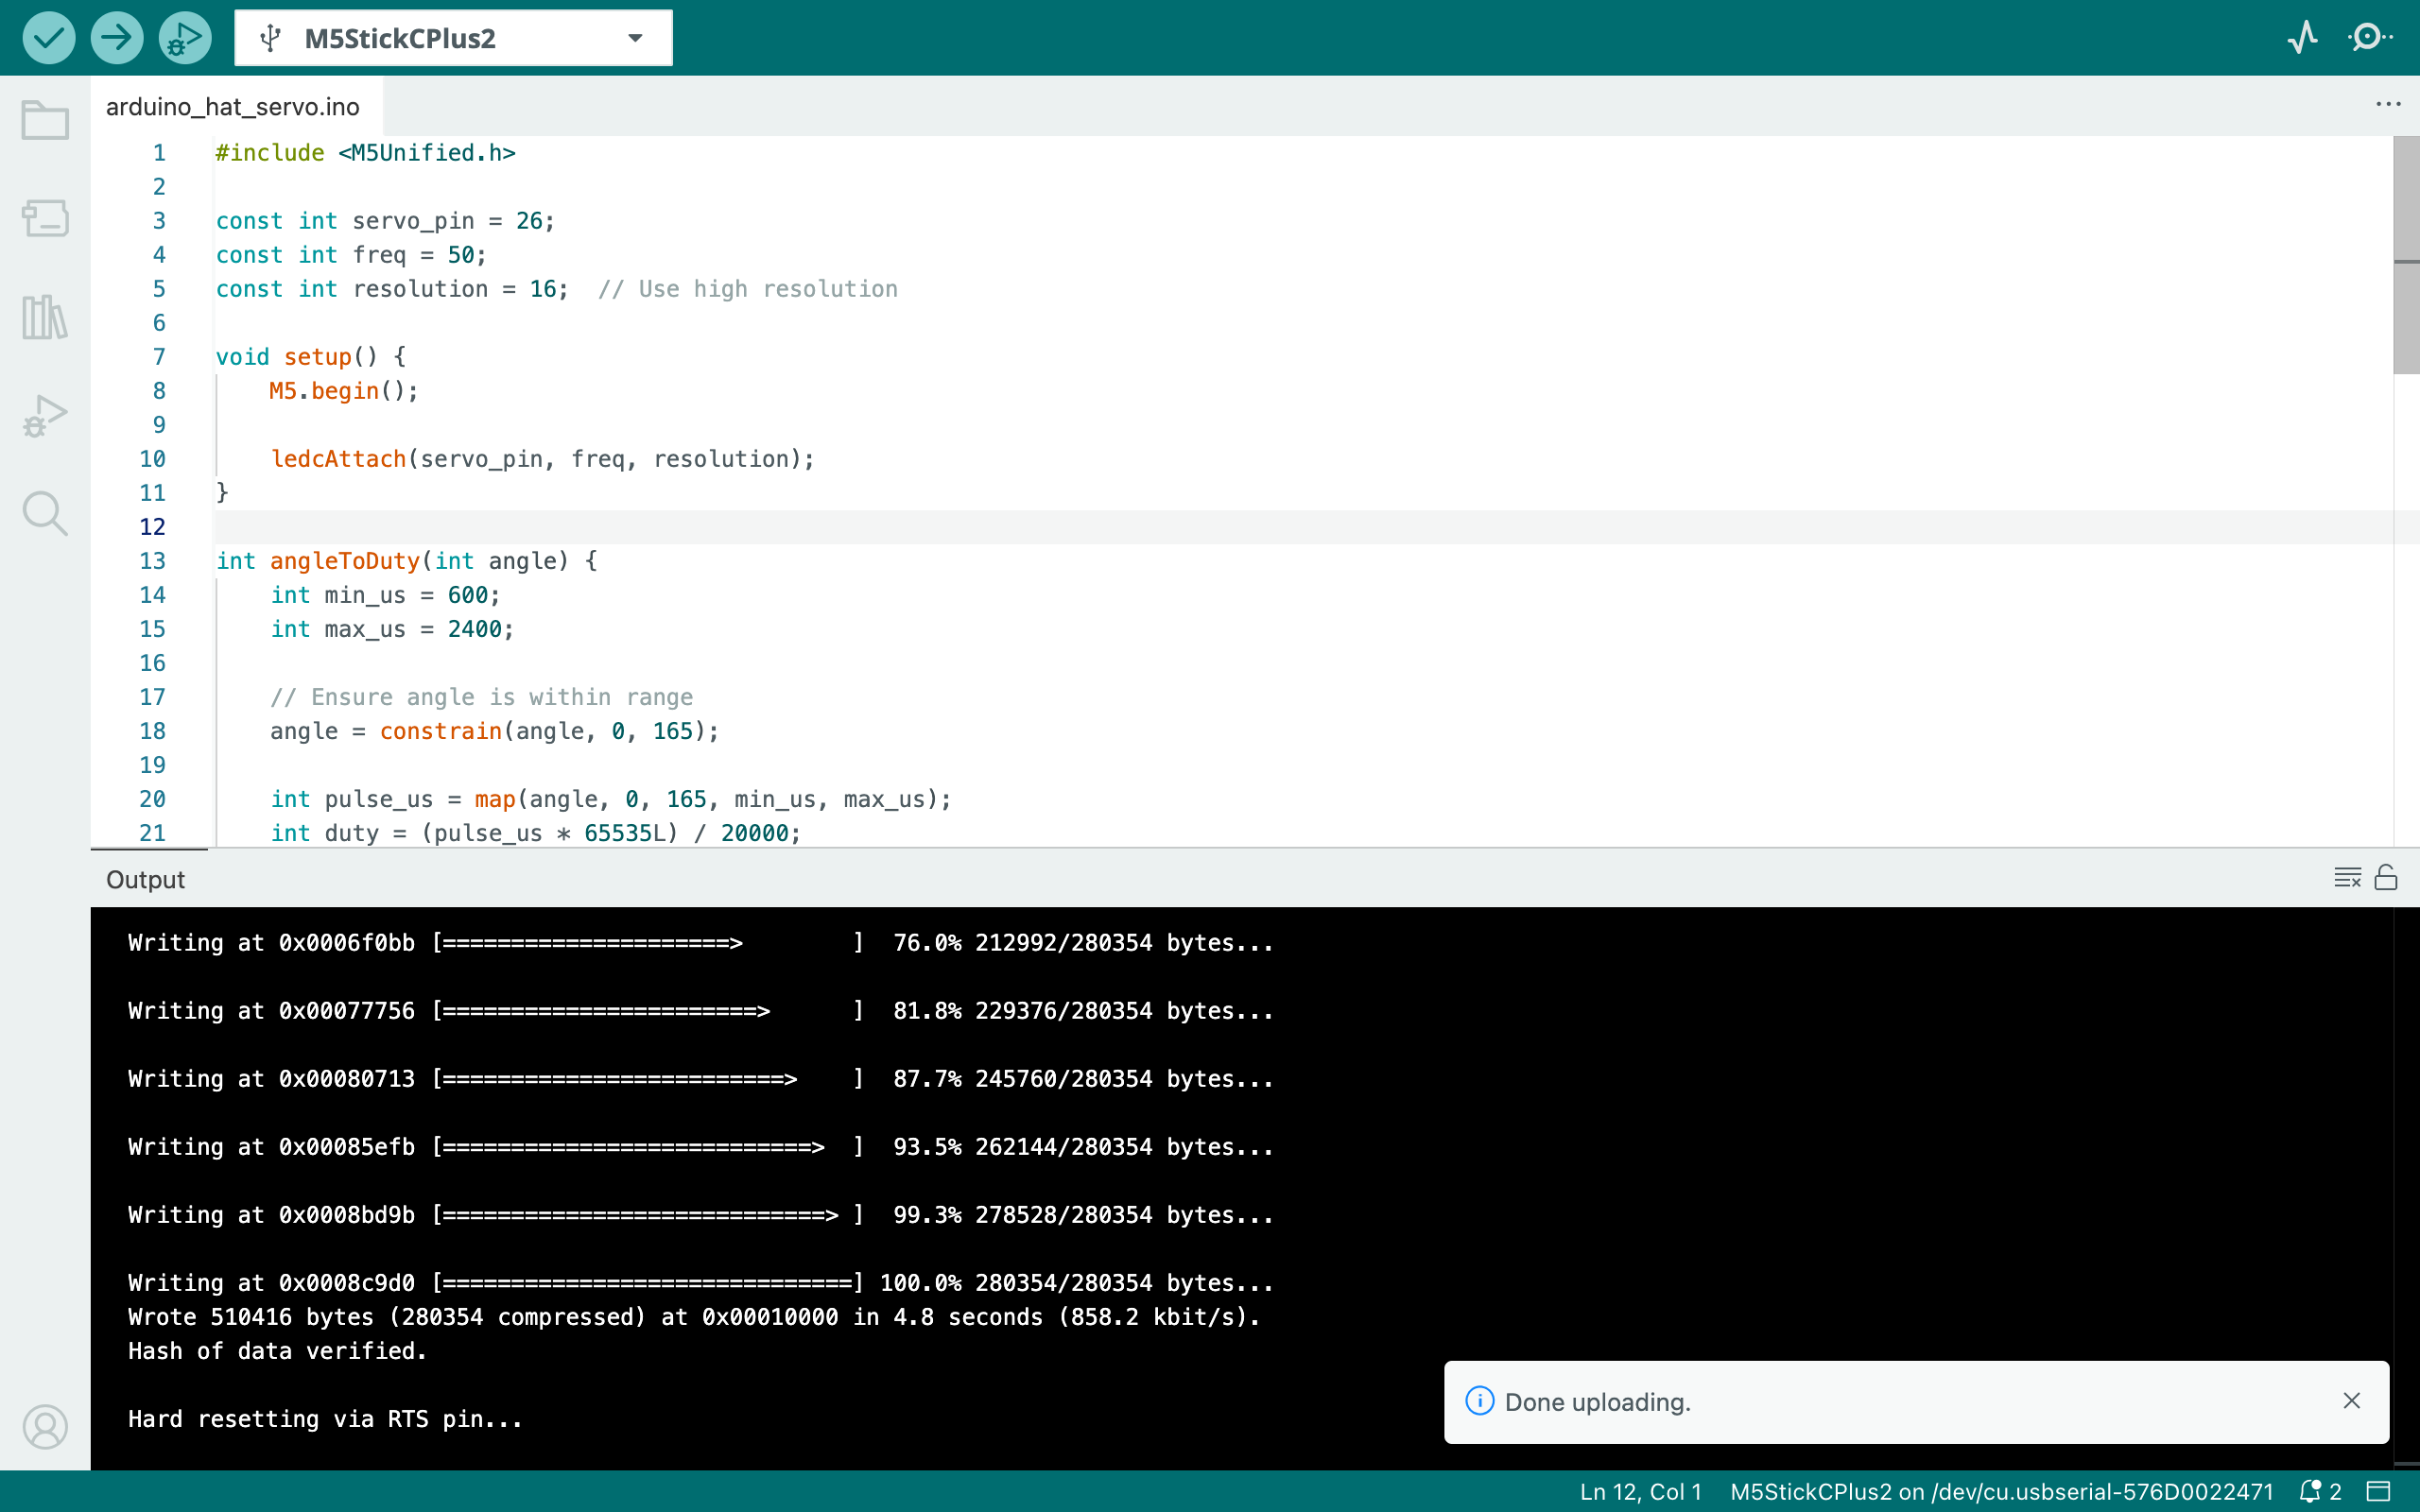The width and height of the screenshot is (2420, 1512).
Task: Click the Upload arrow button
Action: coord(116,38)
